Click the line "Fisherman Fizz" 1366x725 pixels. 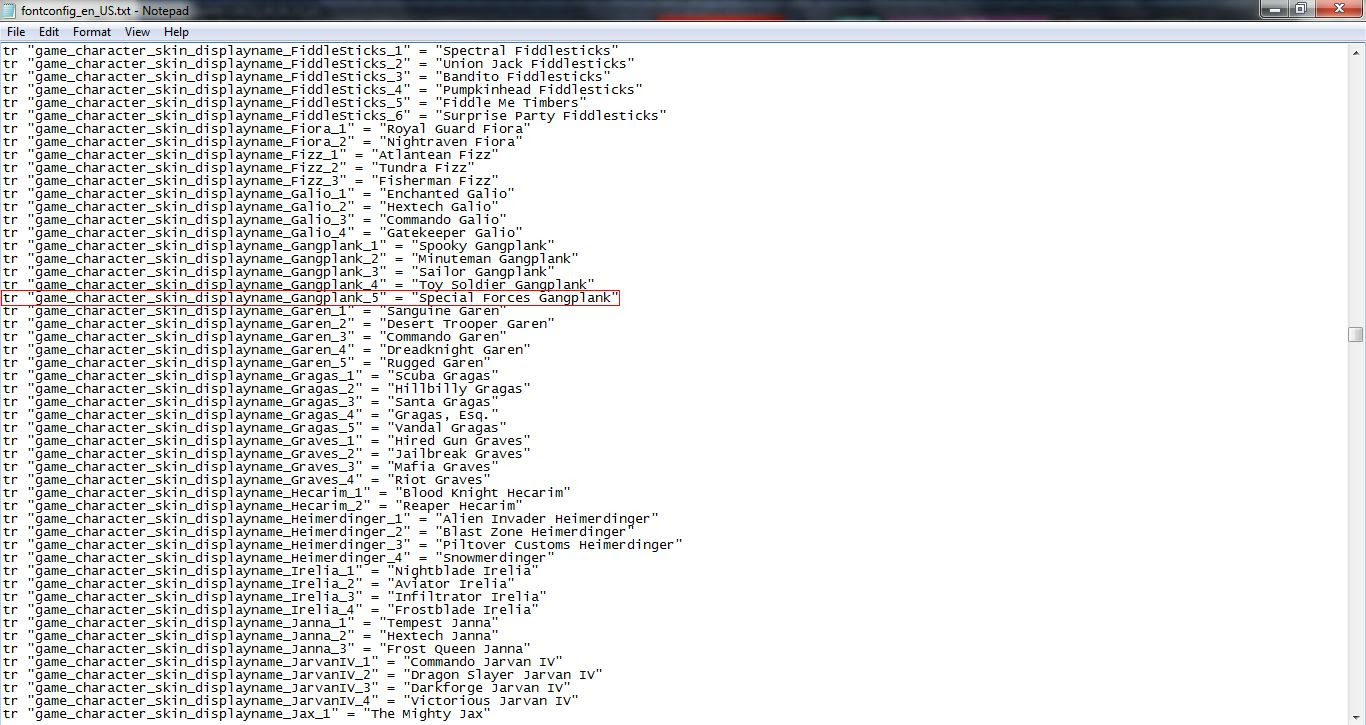point(251,180)
